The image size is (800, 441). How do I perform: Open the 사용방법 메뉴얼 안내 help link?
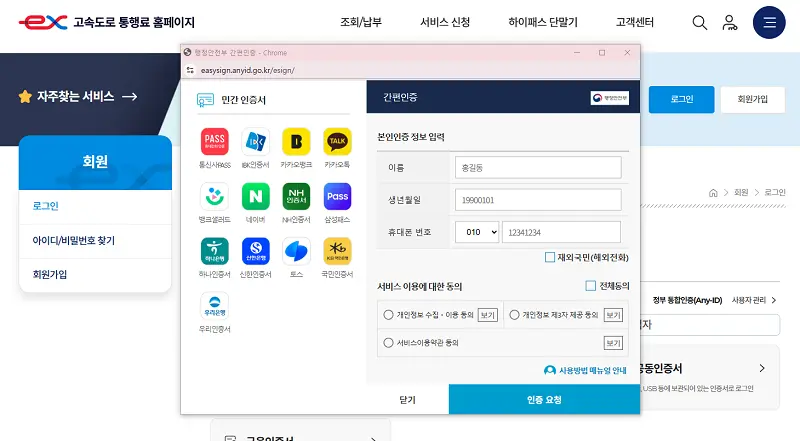click(585, 370)
